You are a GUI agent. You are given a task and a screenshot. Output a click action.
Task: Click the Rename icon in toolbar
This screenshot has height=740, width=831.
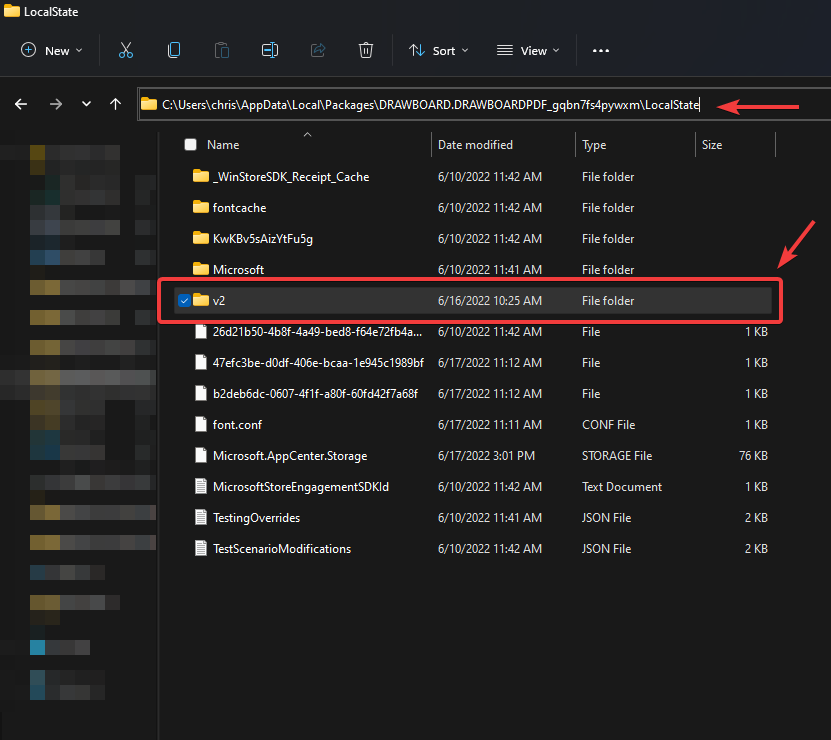tap(270, 50)
